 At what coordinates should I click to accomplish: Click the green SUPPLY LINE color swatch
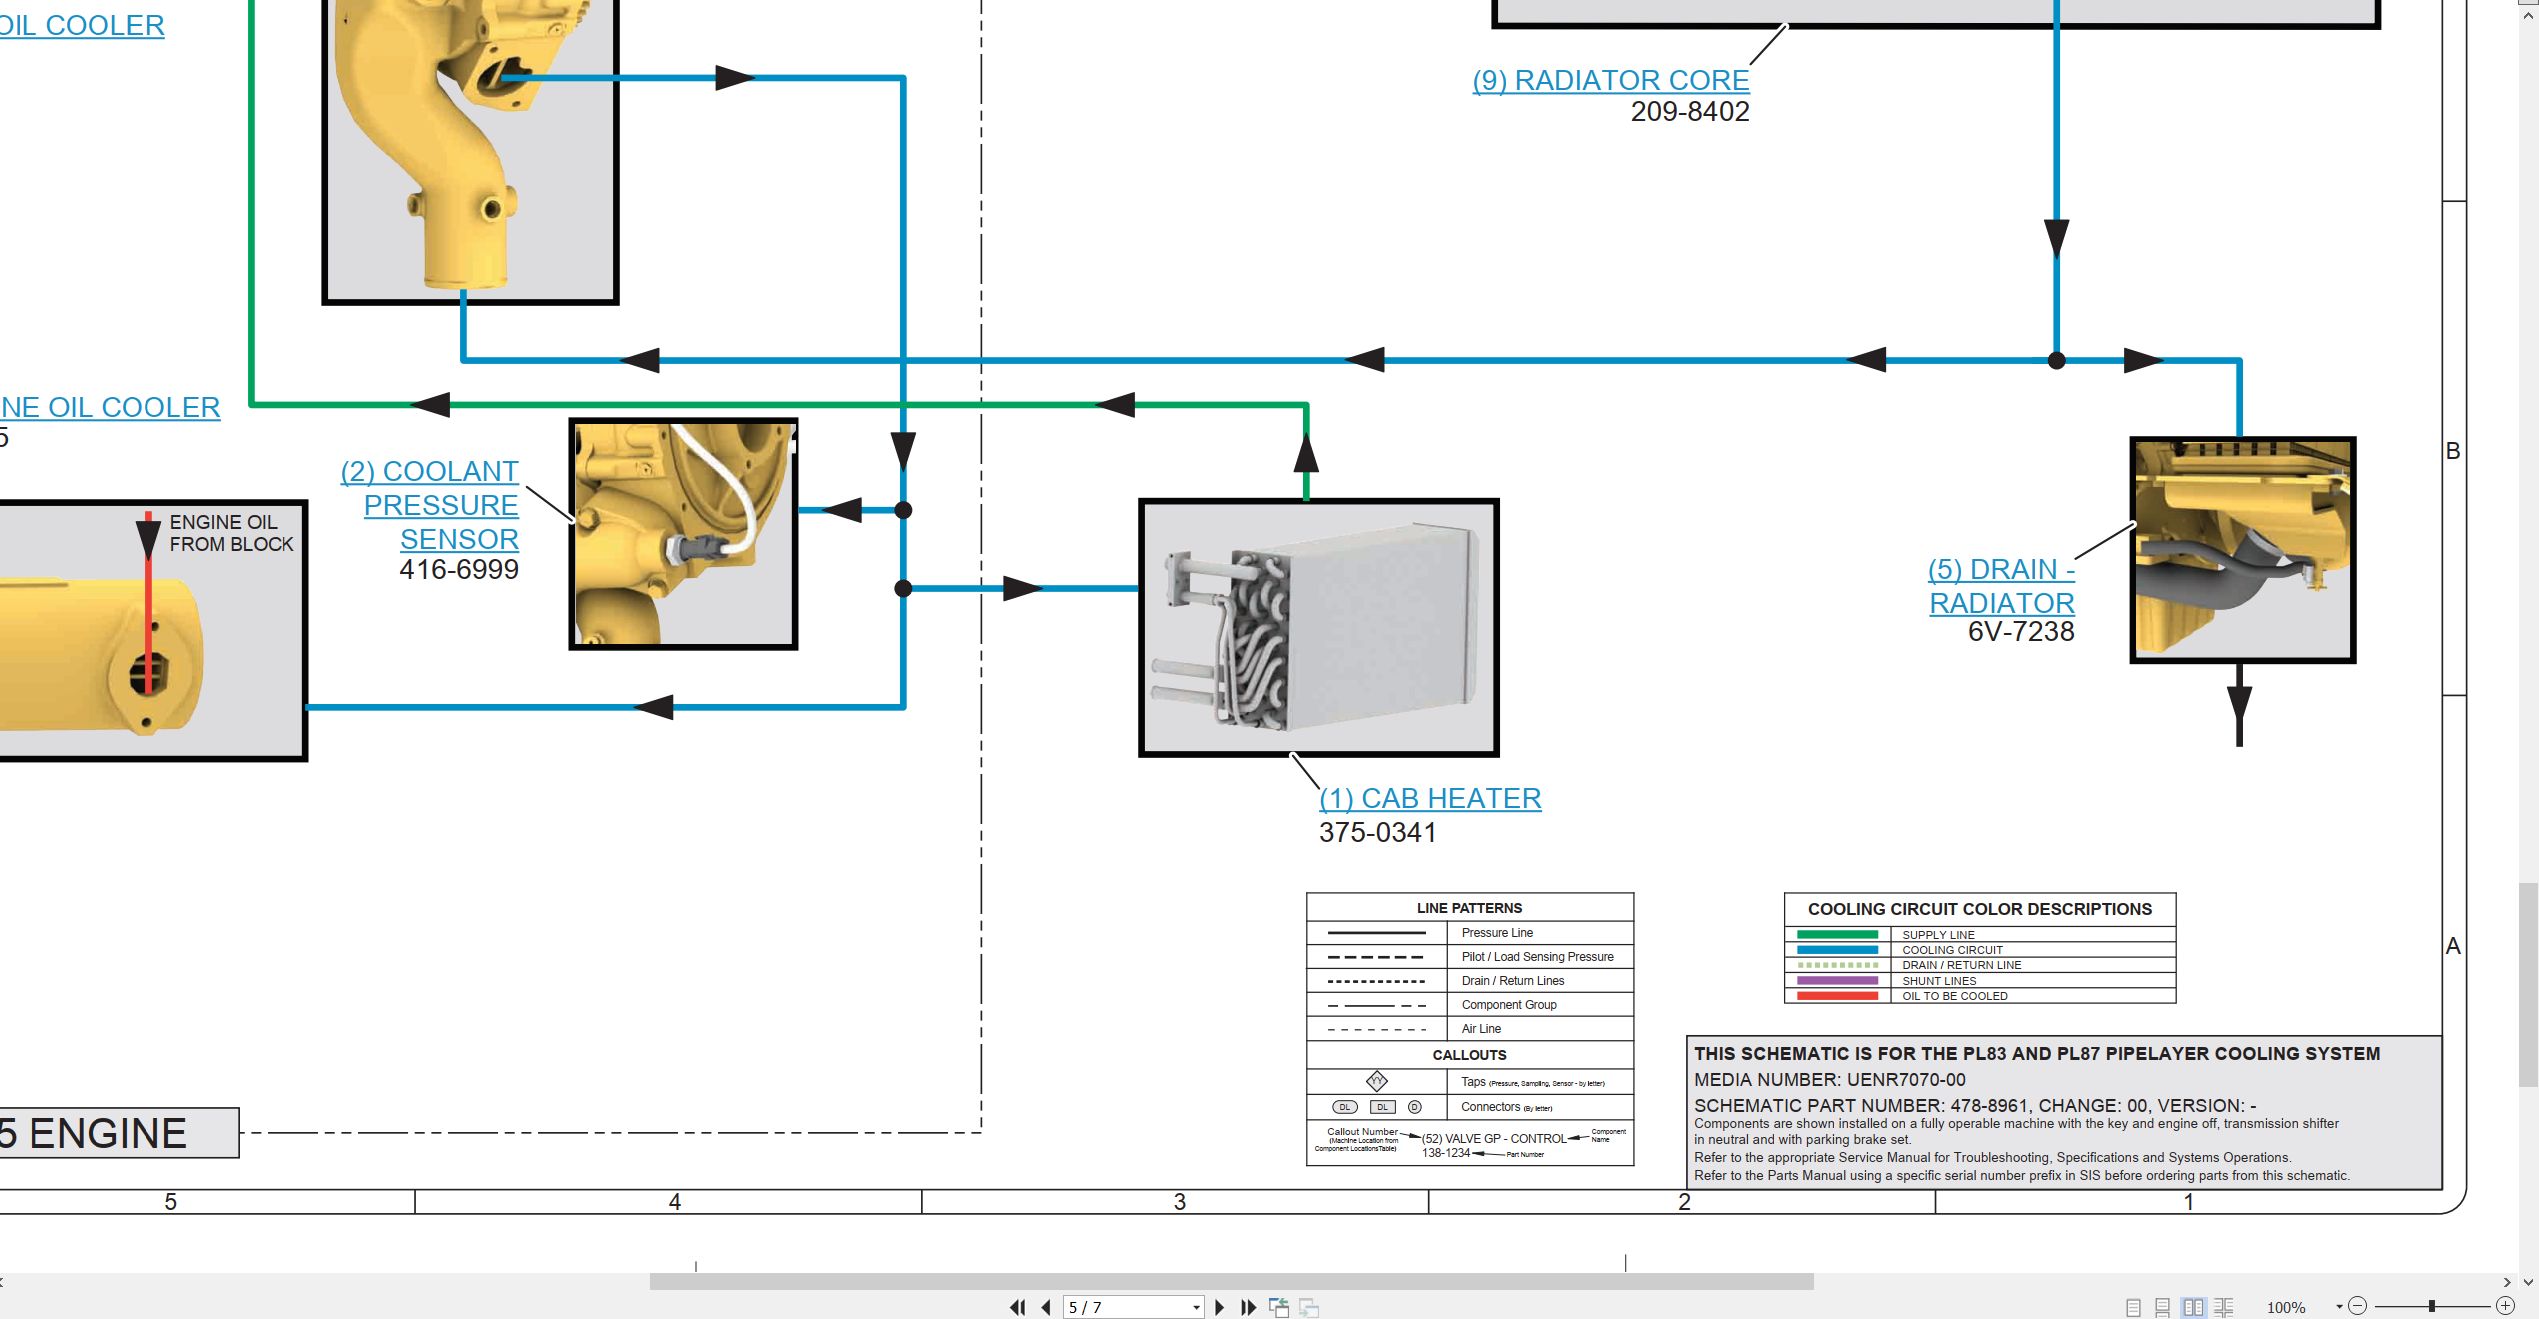tap(1837, 935)
